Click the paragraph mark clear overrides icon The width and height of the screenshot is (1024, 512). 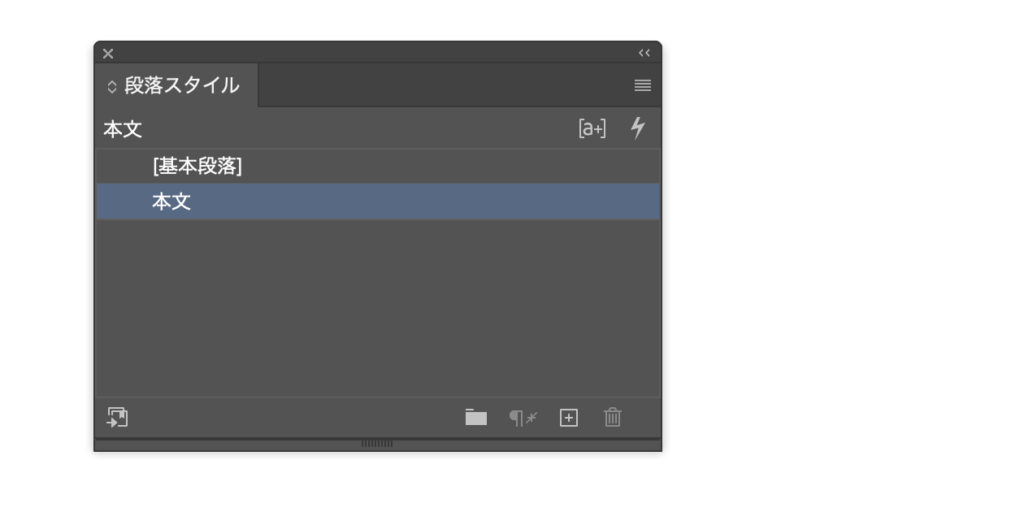point(523,418)
